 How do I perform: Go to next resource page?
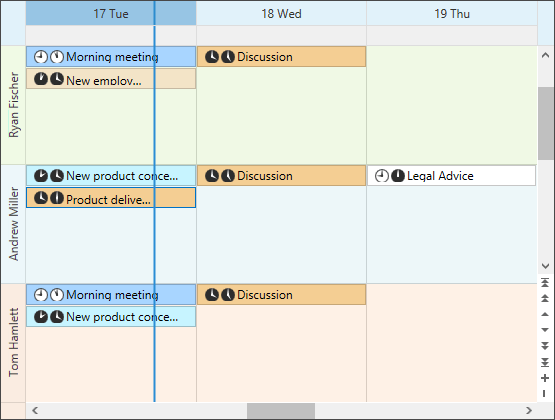[545, 345]
